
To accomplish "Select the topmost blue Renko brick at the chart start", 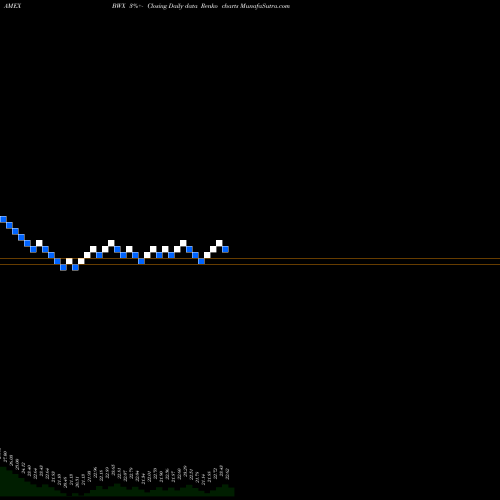I will tap(3, 219).
